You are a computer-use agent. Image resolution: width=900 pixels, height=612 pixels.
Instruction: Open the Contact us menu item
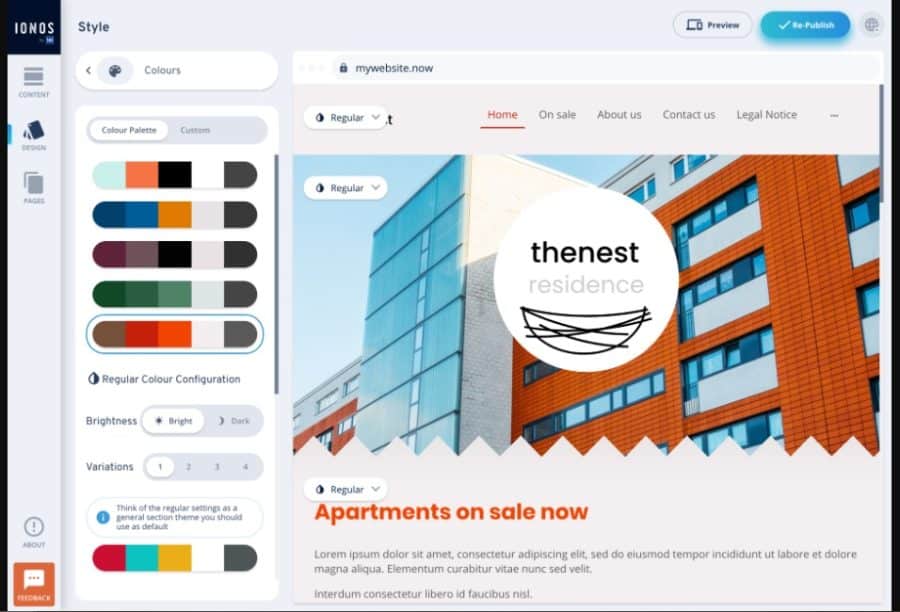(x=689, y=115)
